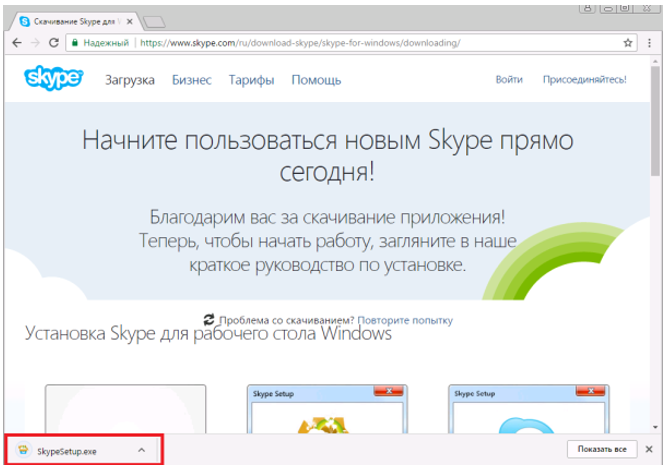Click the second Skype Setup thumbnail

327,409
